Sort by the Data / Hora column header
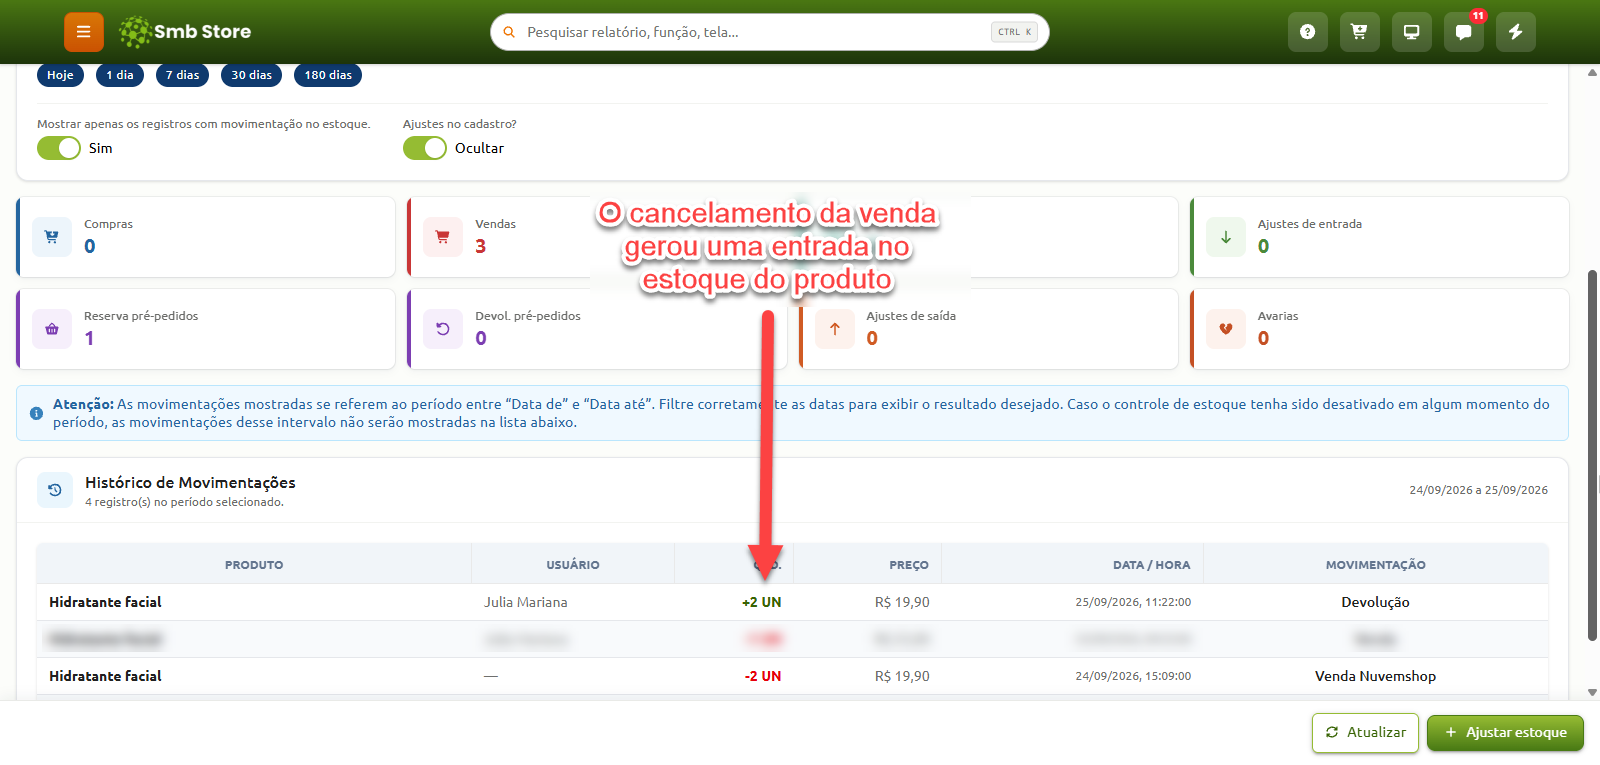 (1151, 565)
